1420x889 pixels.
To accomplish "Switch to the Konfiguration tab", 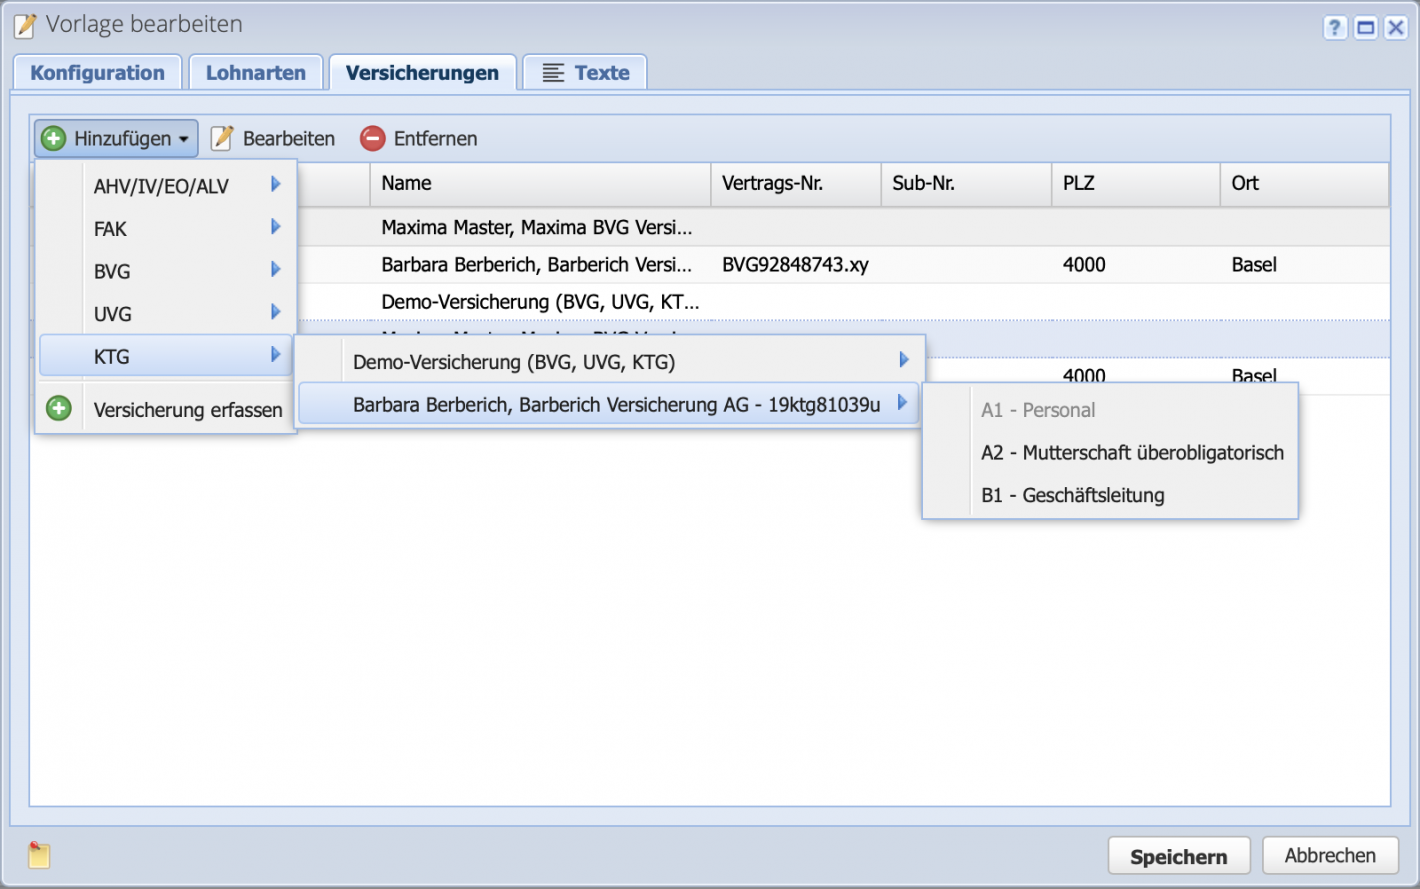I will [x=97, y=71].
